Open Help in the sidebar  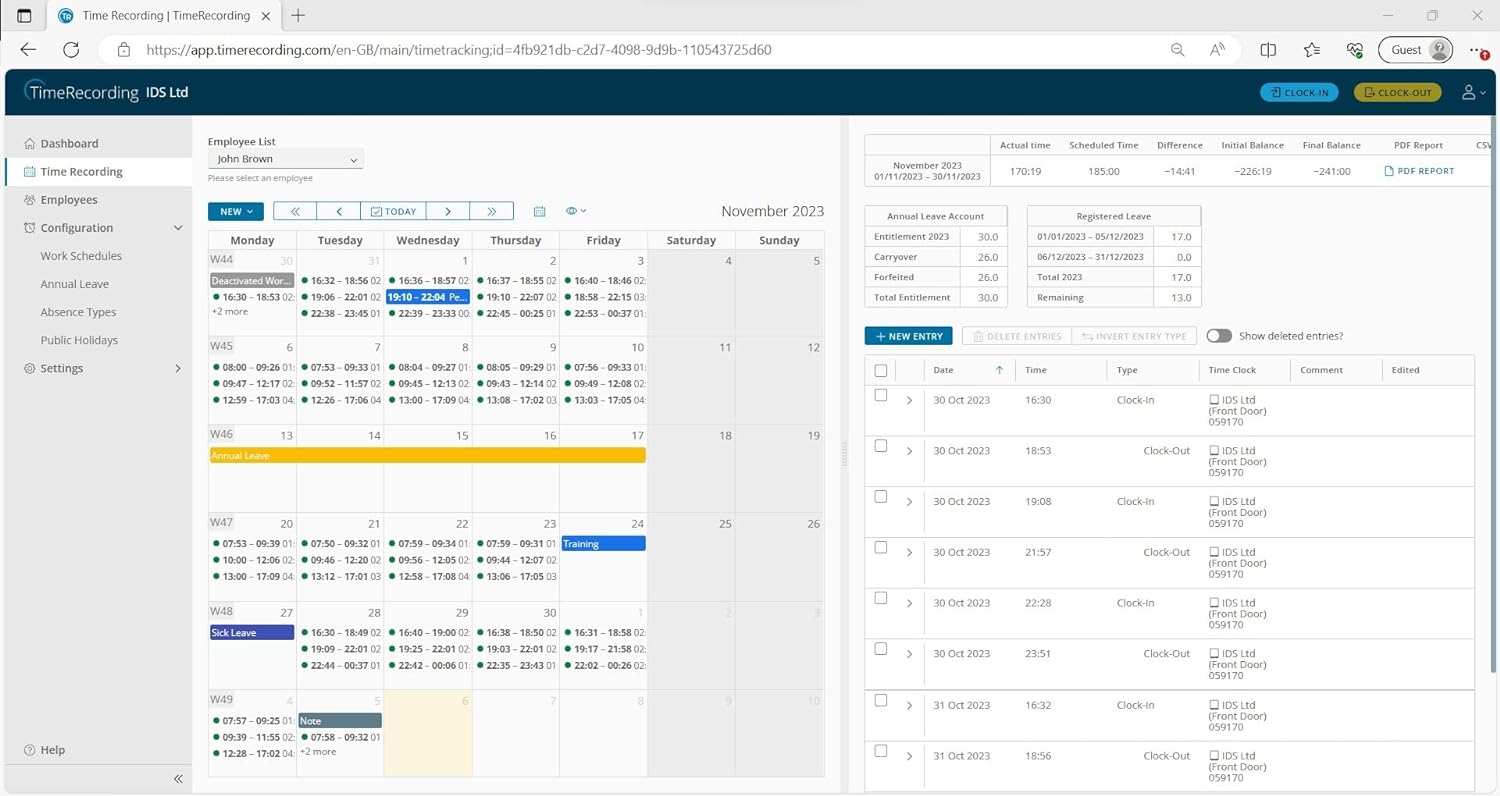52,750
